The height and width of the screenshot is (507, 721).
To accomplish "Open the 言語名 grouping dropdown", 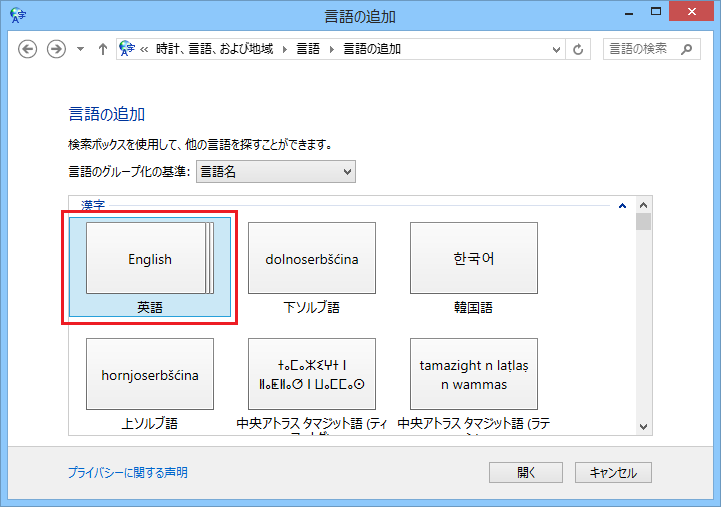I will pos(276,172).
